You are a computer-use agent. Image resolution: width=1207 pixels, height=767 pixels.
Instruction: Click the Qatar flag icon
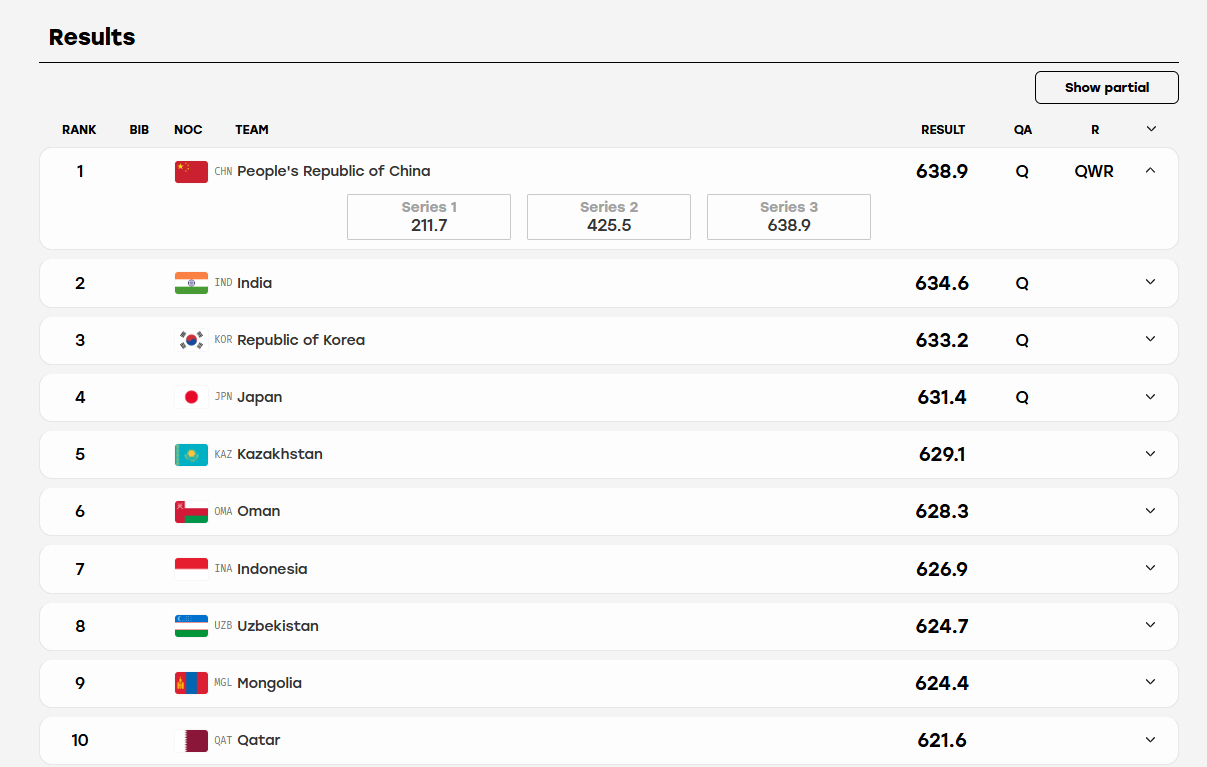click(191, 740)
